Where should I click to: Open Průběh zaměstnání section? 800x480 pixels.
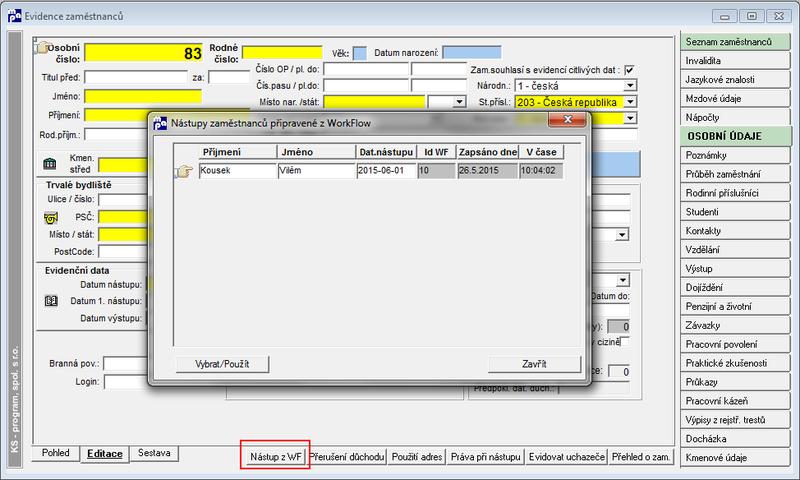point(735,174)
